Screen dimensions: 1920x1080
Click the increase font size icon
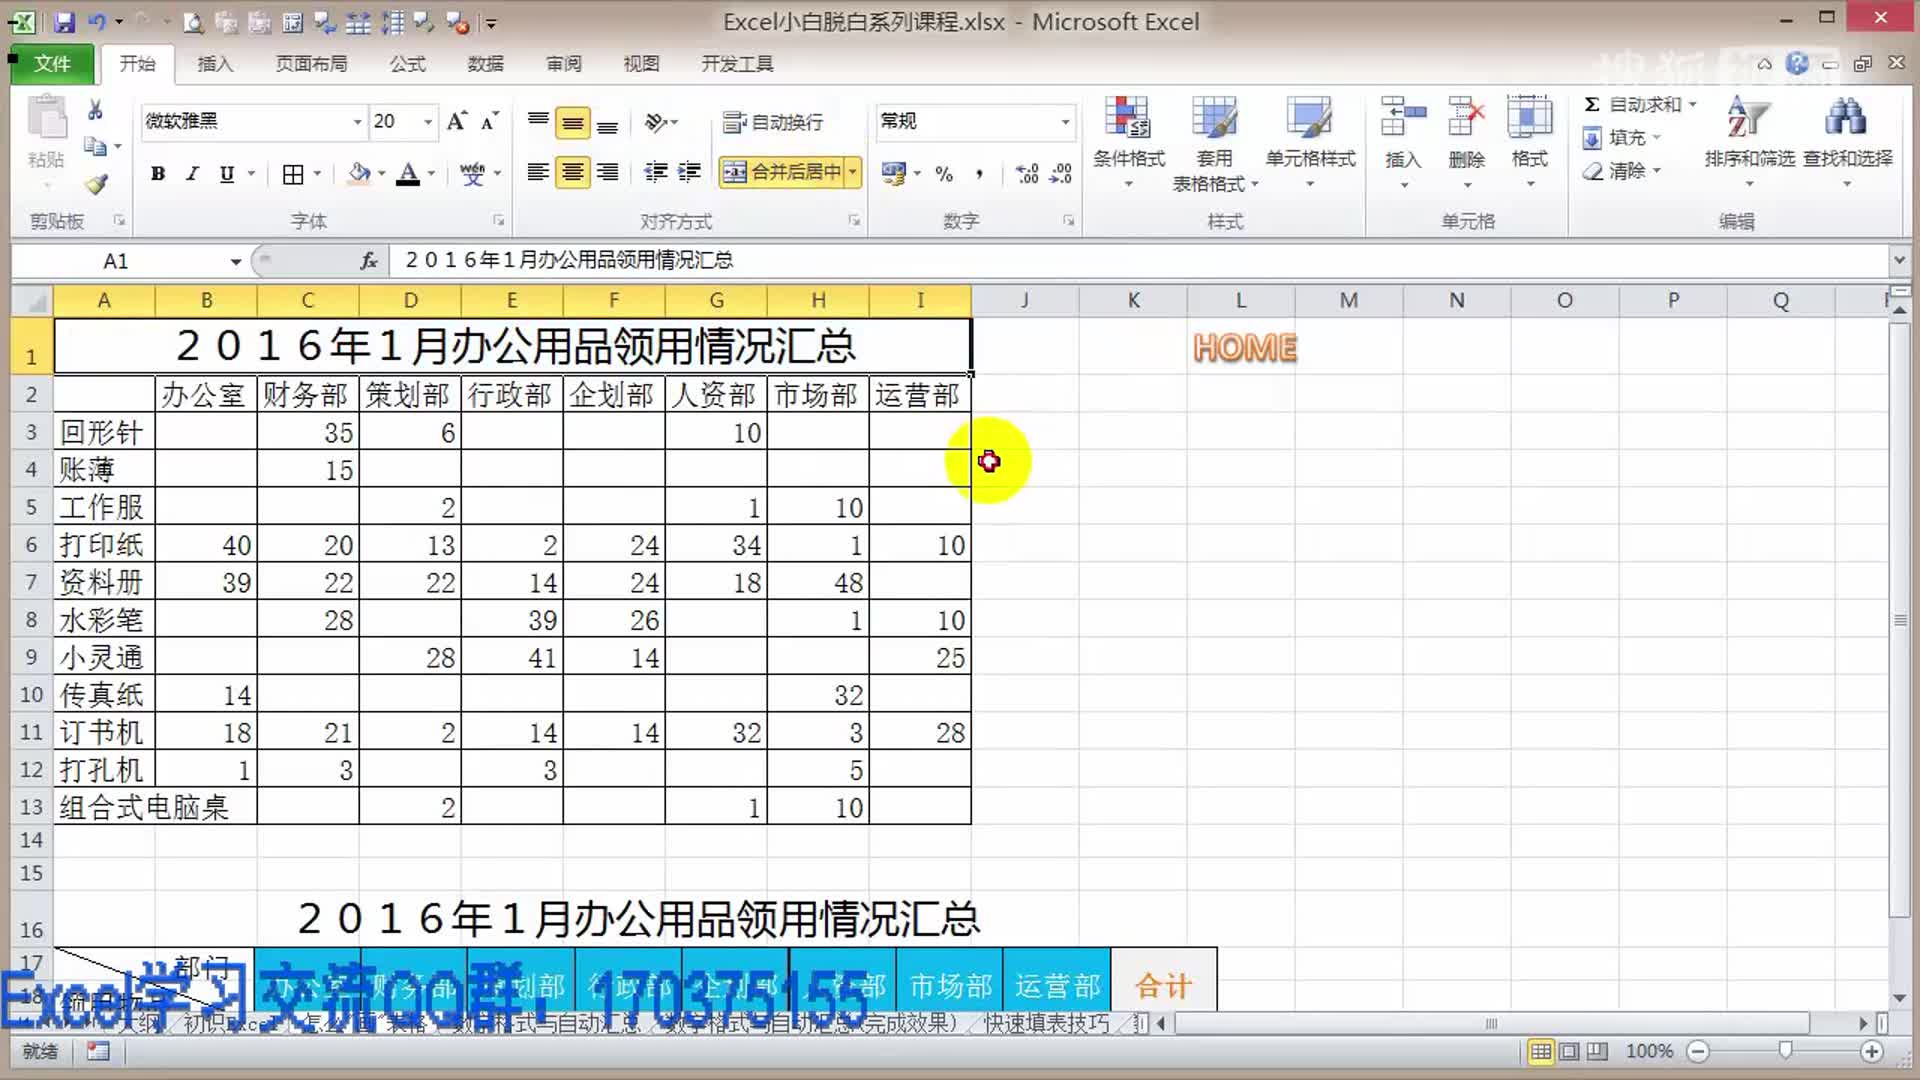[x=456, y=121]
